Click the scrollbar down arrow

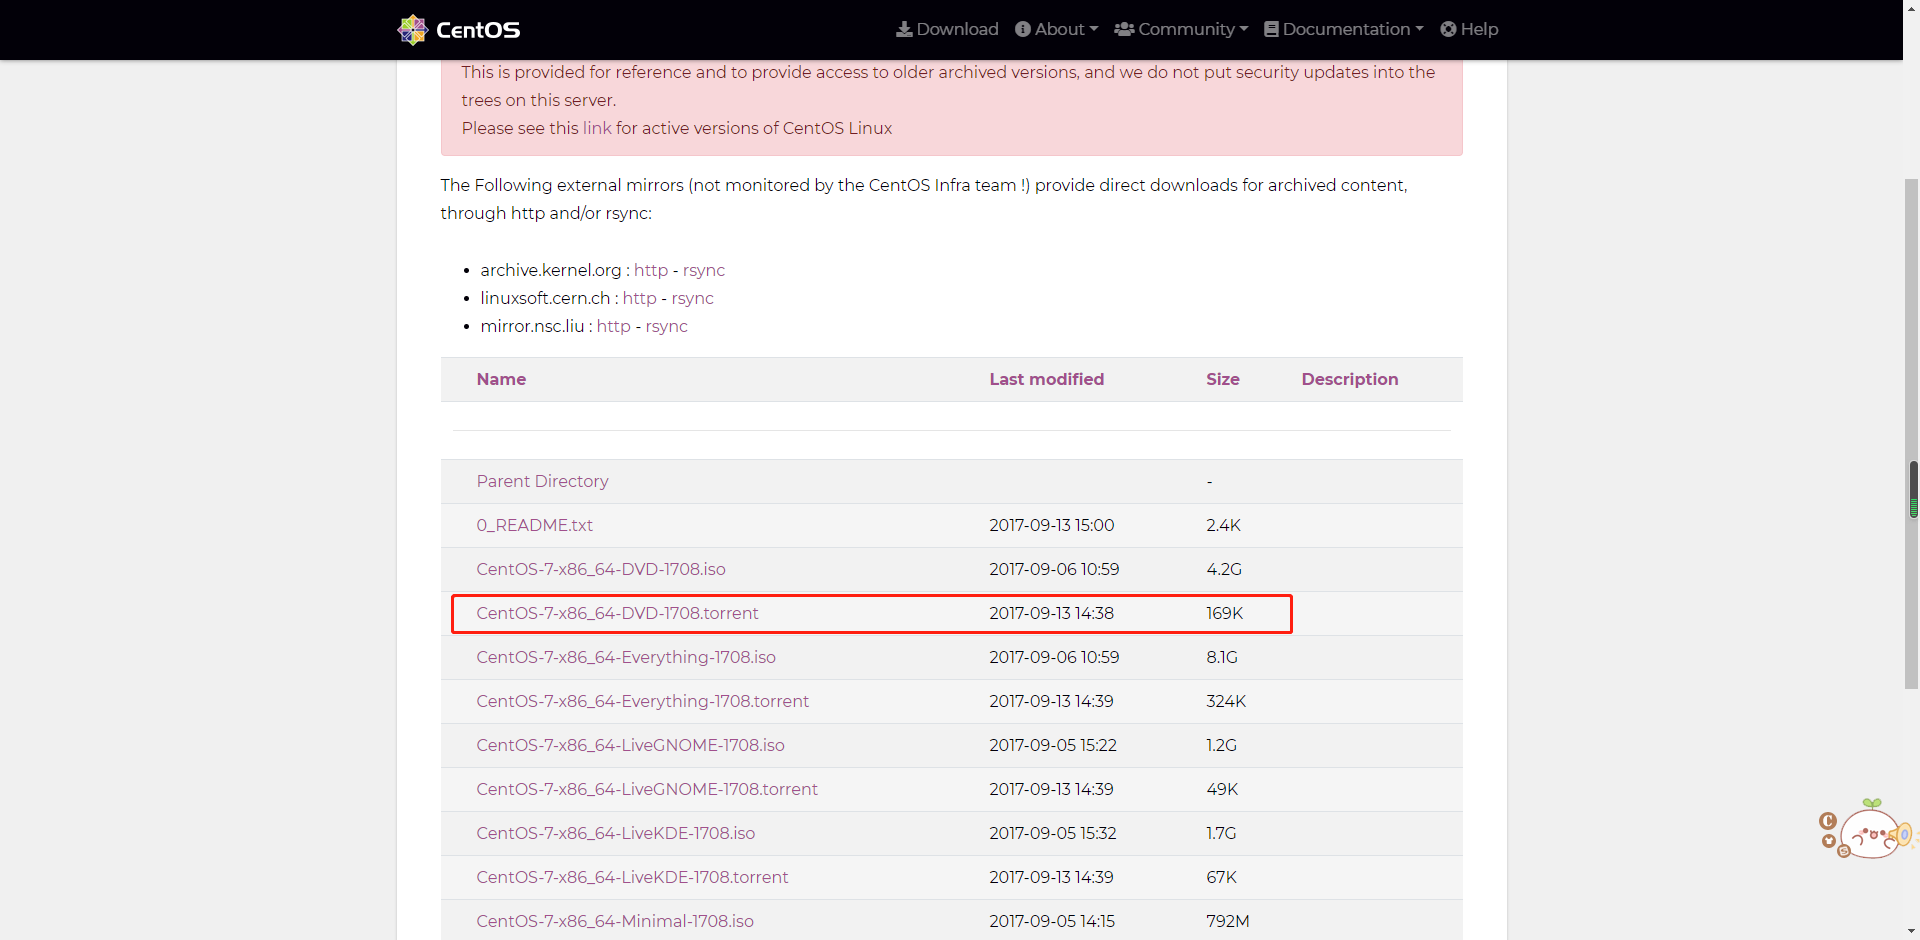1912,931
